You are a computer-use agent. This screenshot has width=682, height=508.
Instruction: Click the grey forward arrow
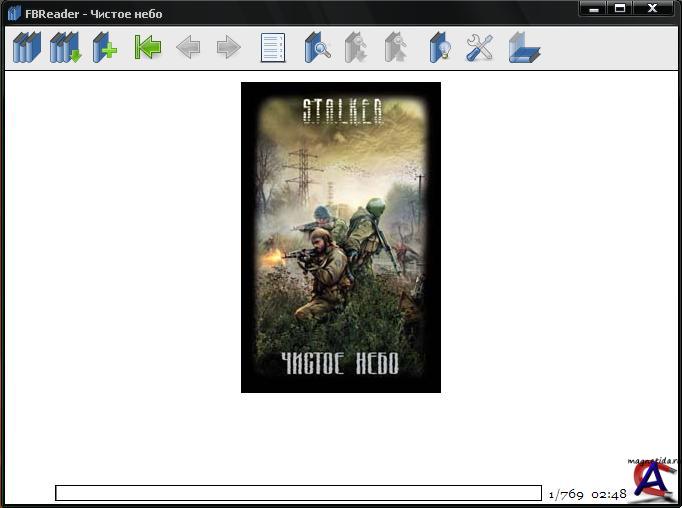229,47
